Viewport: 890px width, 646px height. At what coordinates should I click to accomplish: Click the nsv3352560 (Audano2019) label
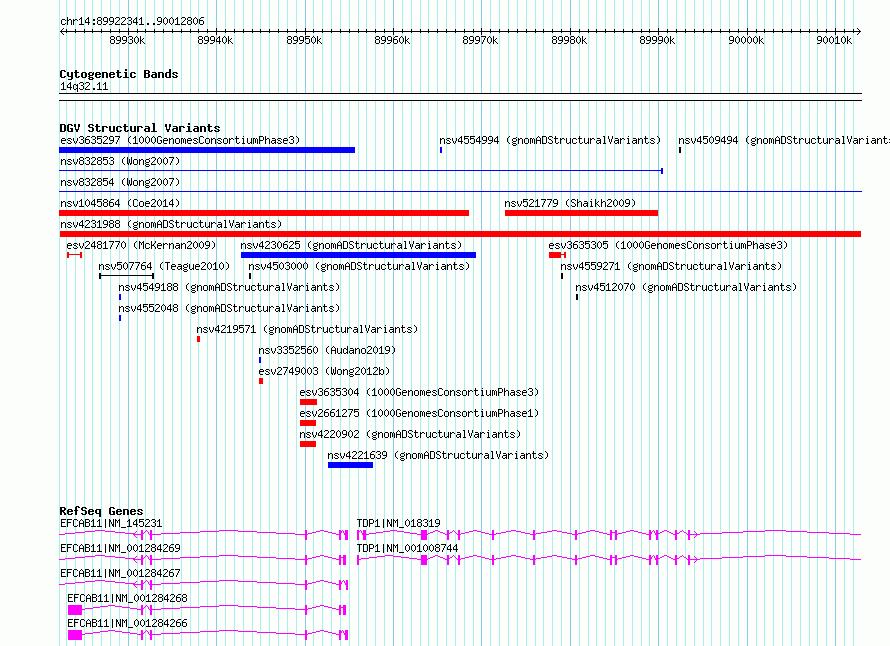327,350
